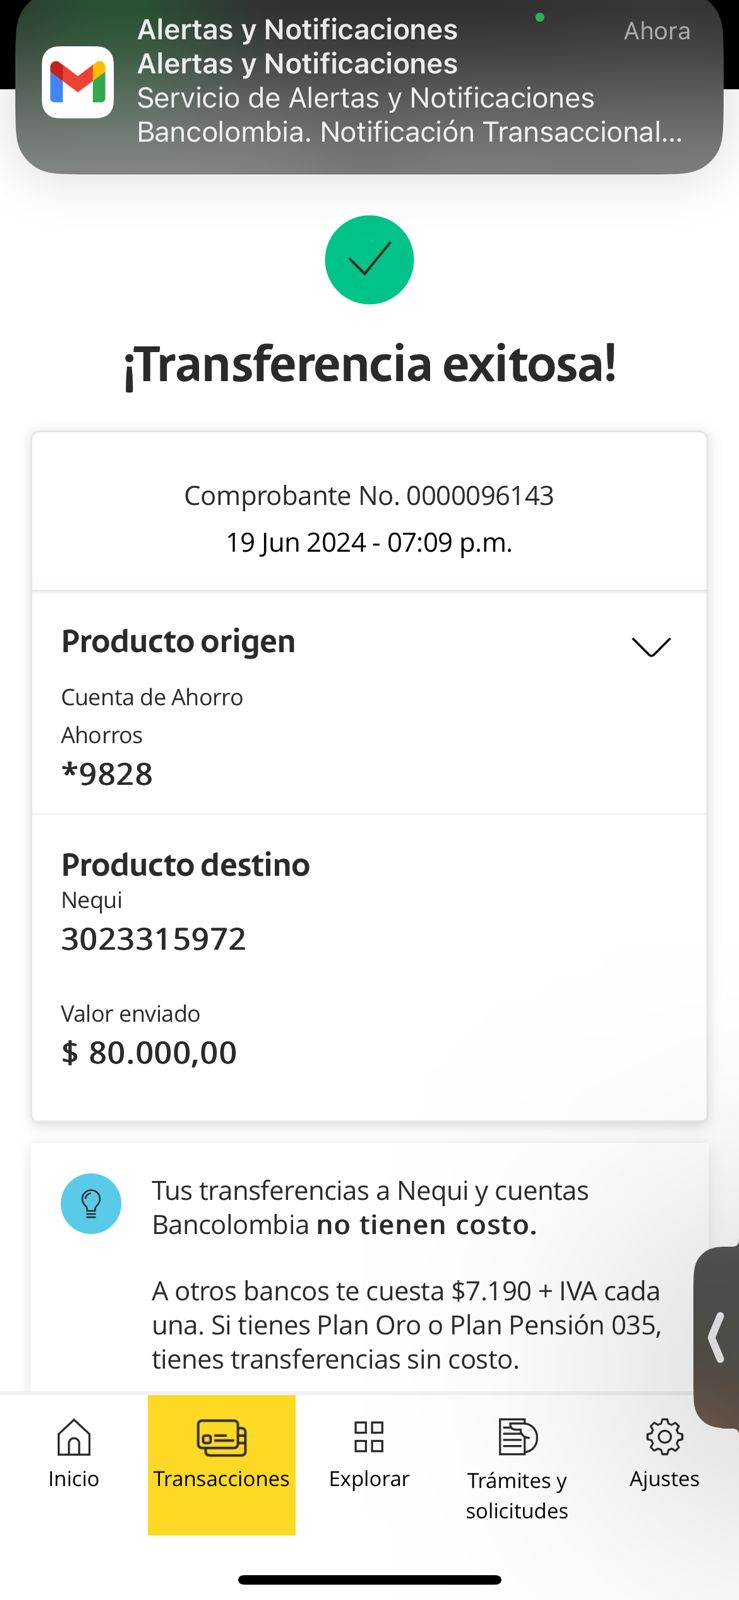Tap the transfer cost info message
This screenshot has height=1600, width=739.
(406, 1275)
